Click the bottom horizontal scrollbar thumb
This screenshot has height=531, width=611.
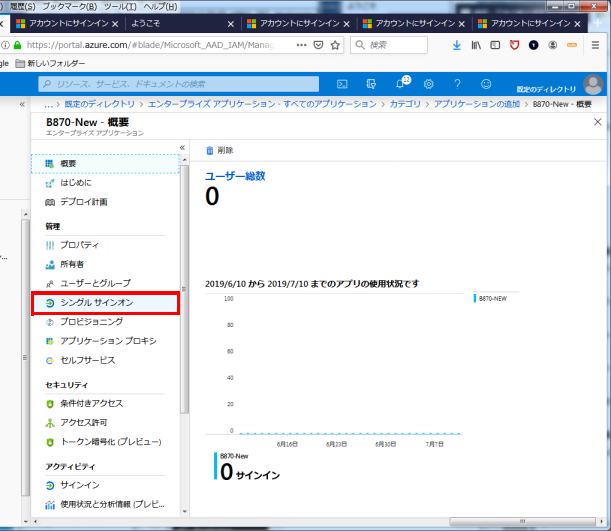tap(522, 521)
